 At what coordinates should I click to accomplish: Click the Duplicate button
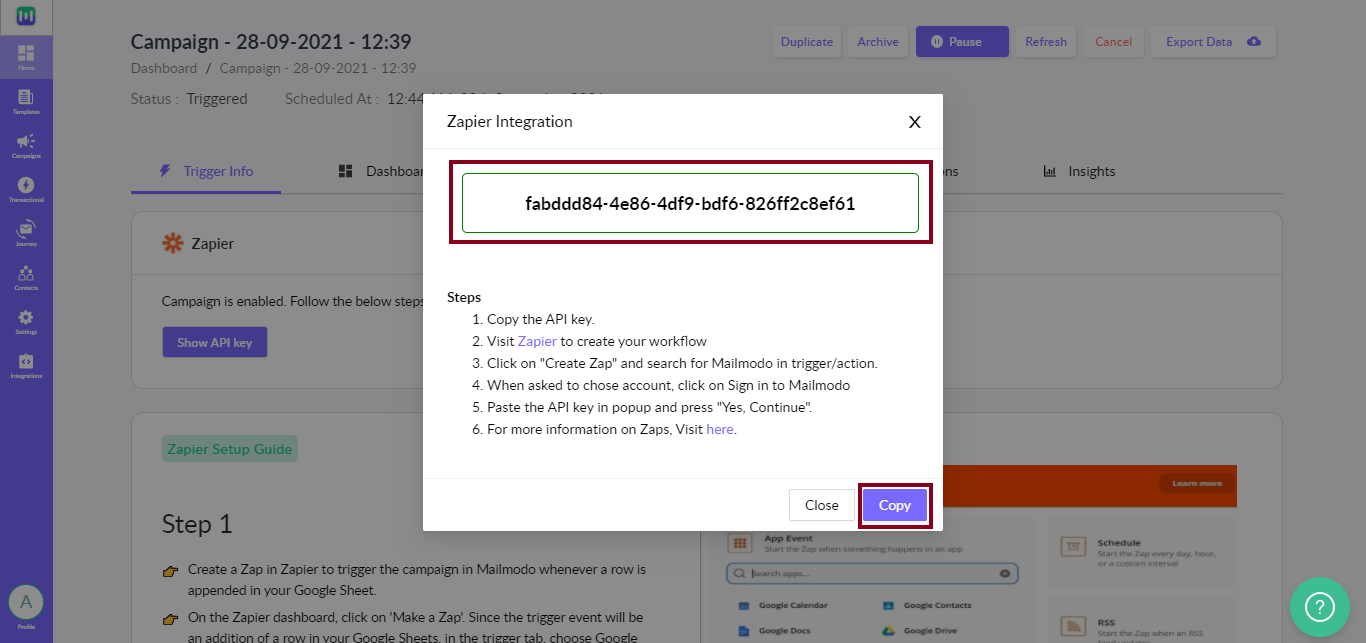[807, 42]
